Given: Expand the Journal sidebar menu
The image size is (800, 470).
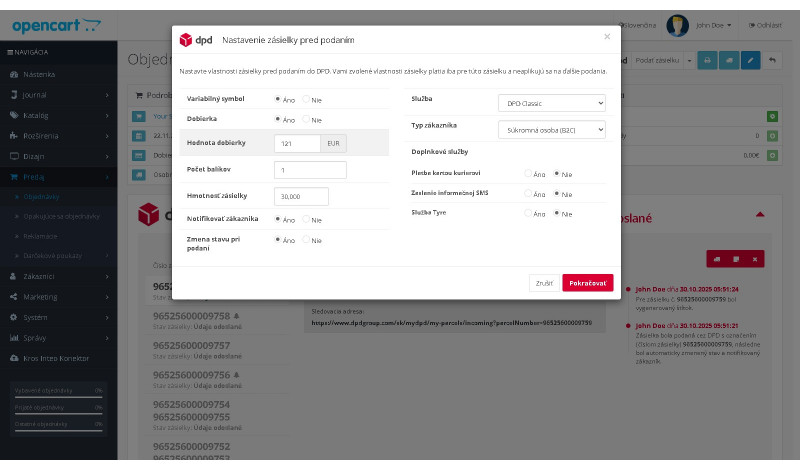Looking at the screenshot, I should point(59,95).
